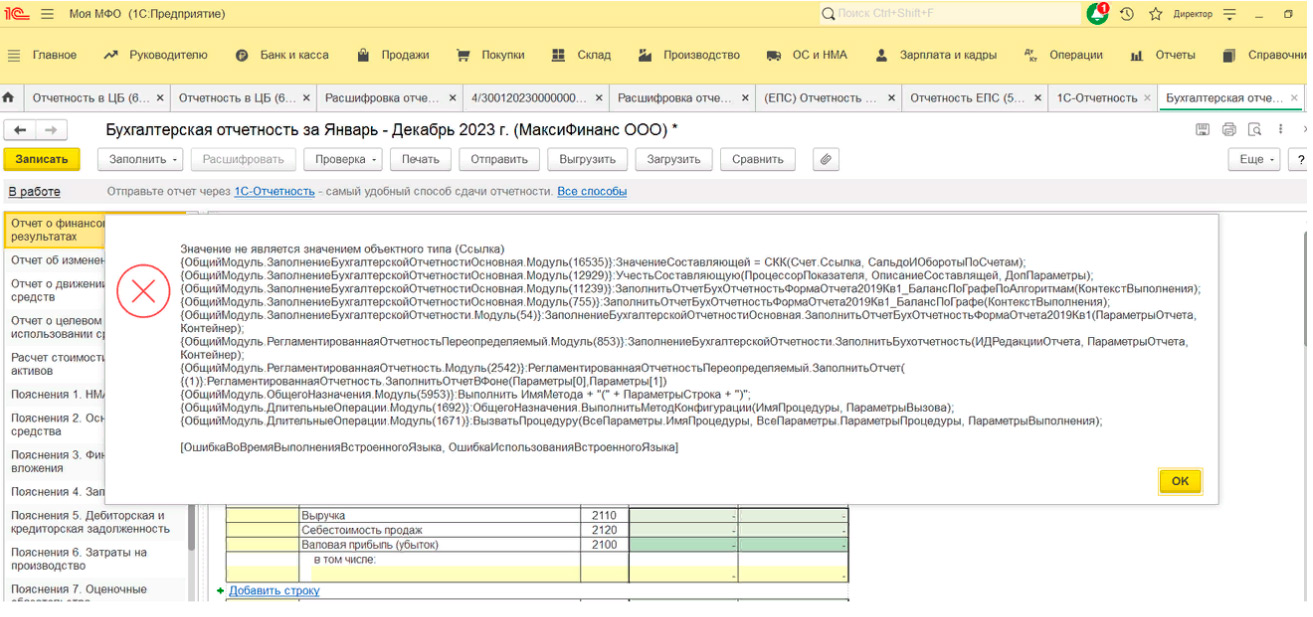Open the 1C main menu hamburger
This screenshot has height=617, width=1313.
[x=48, y=14]
